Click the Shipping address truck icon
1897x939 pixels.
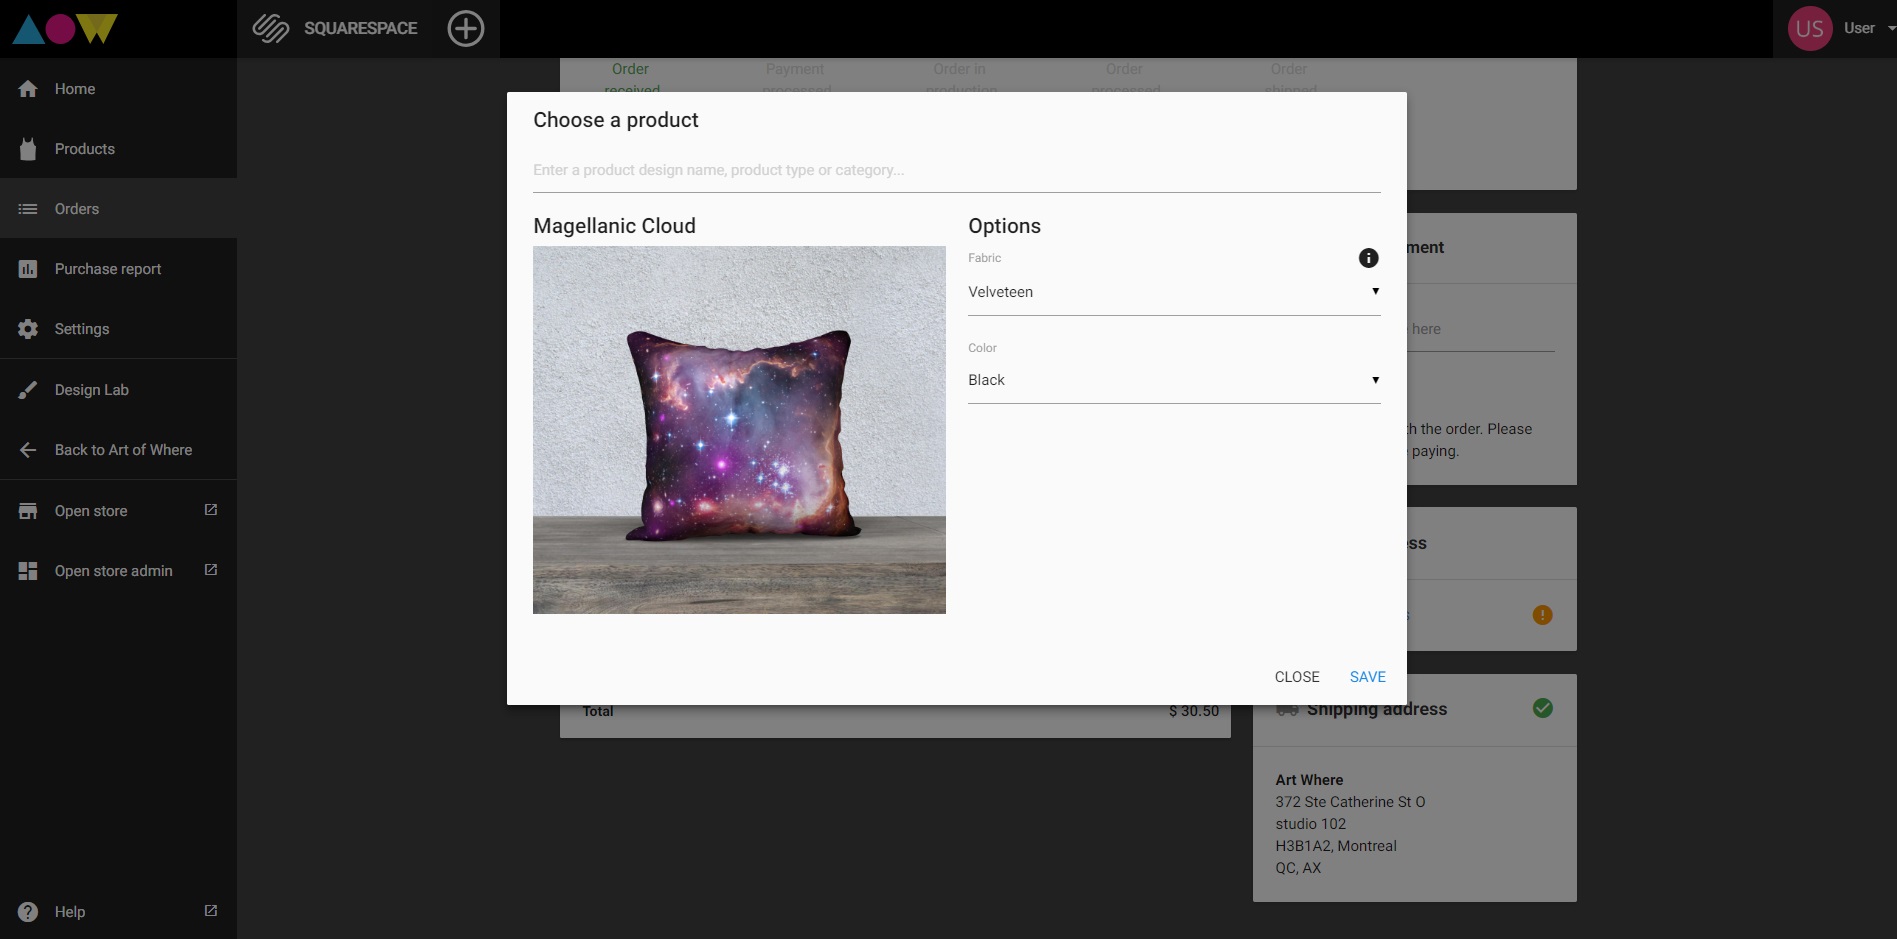[1287, 710]
